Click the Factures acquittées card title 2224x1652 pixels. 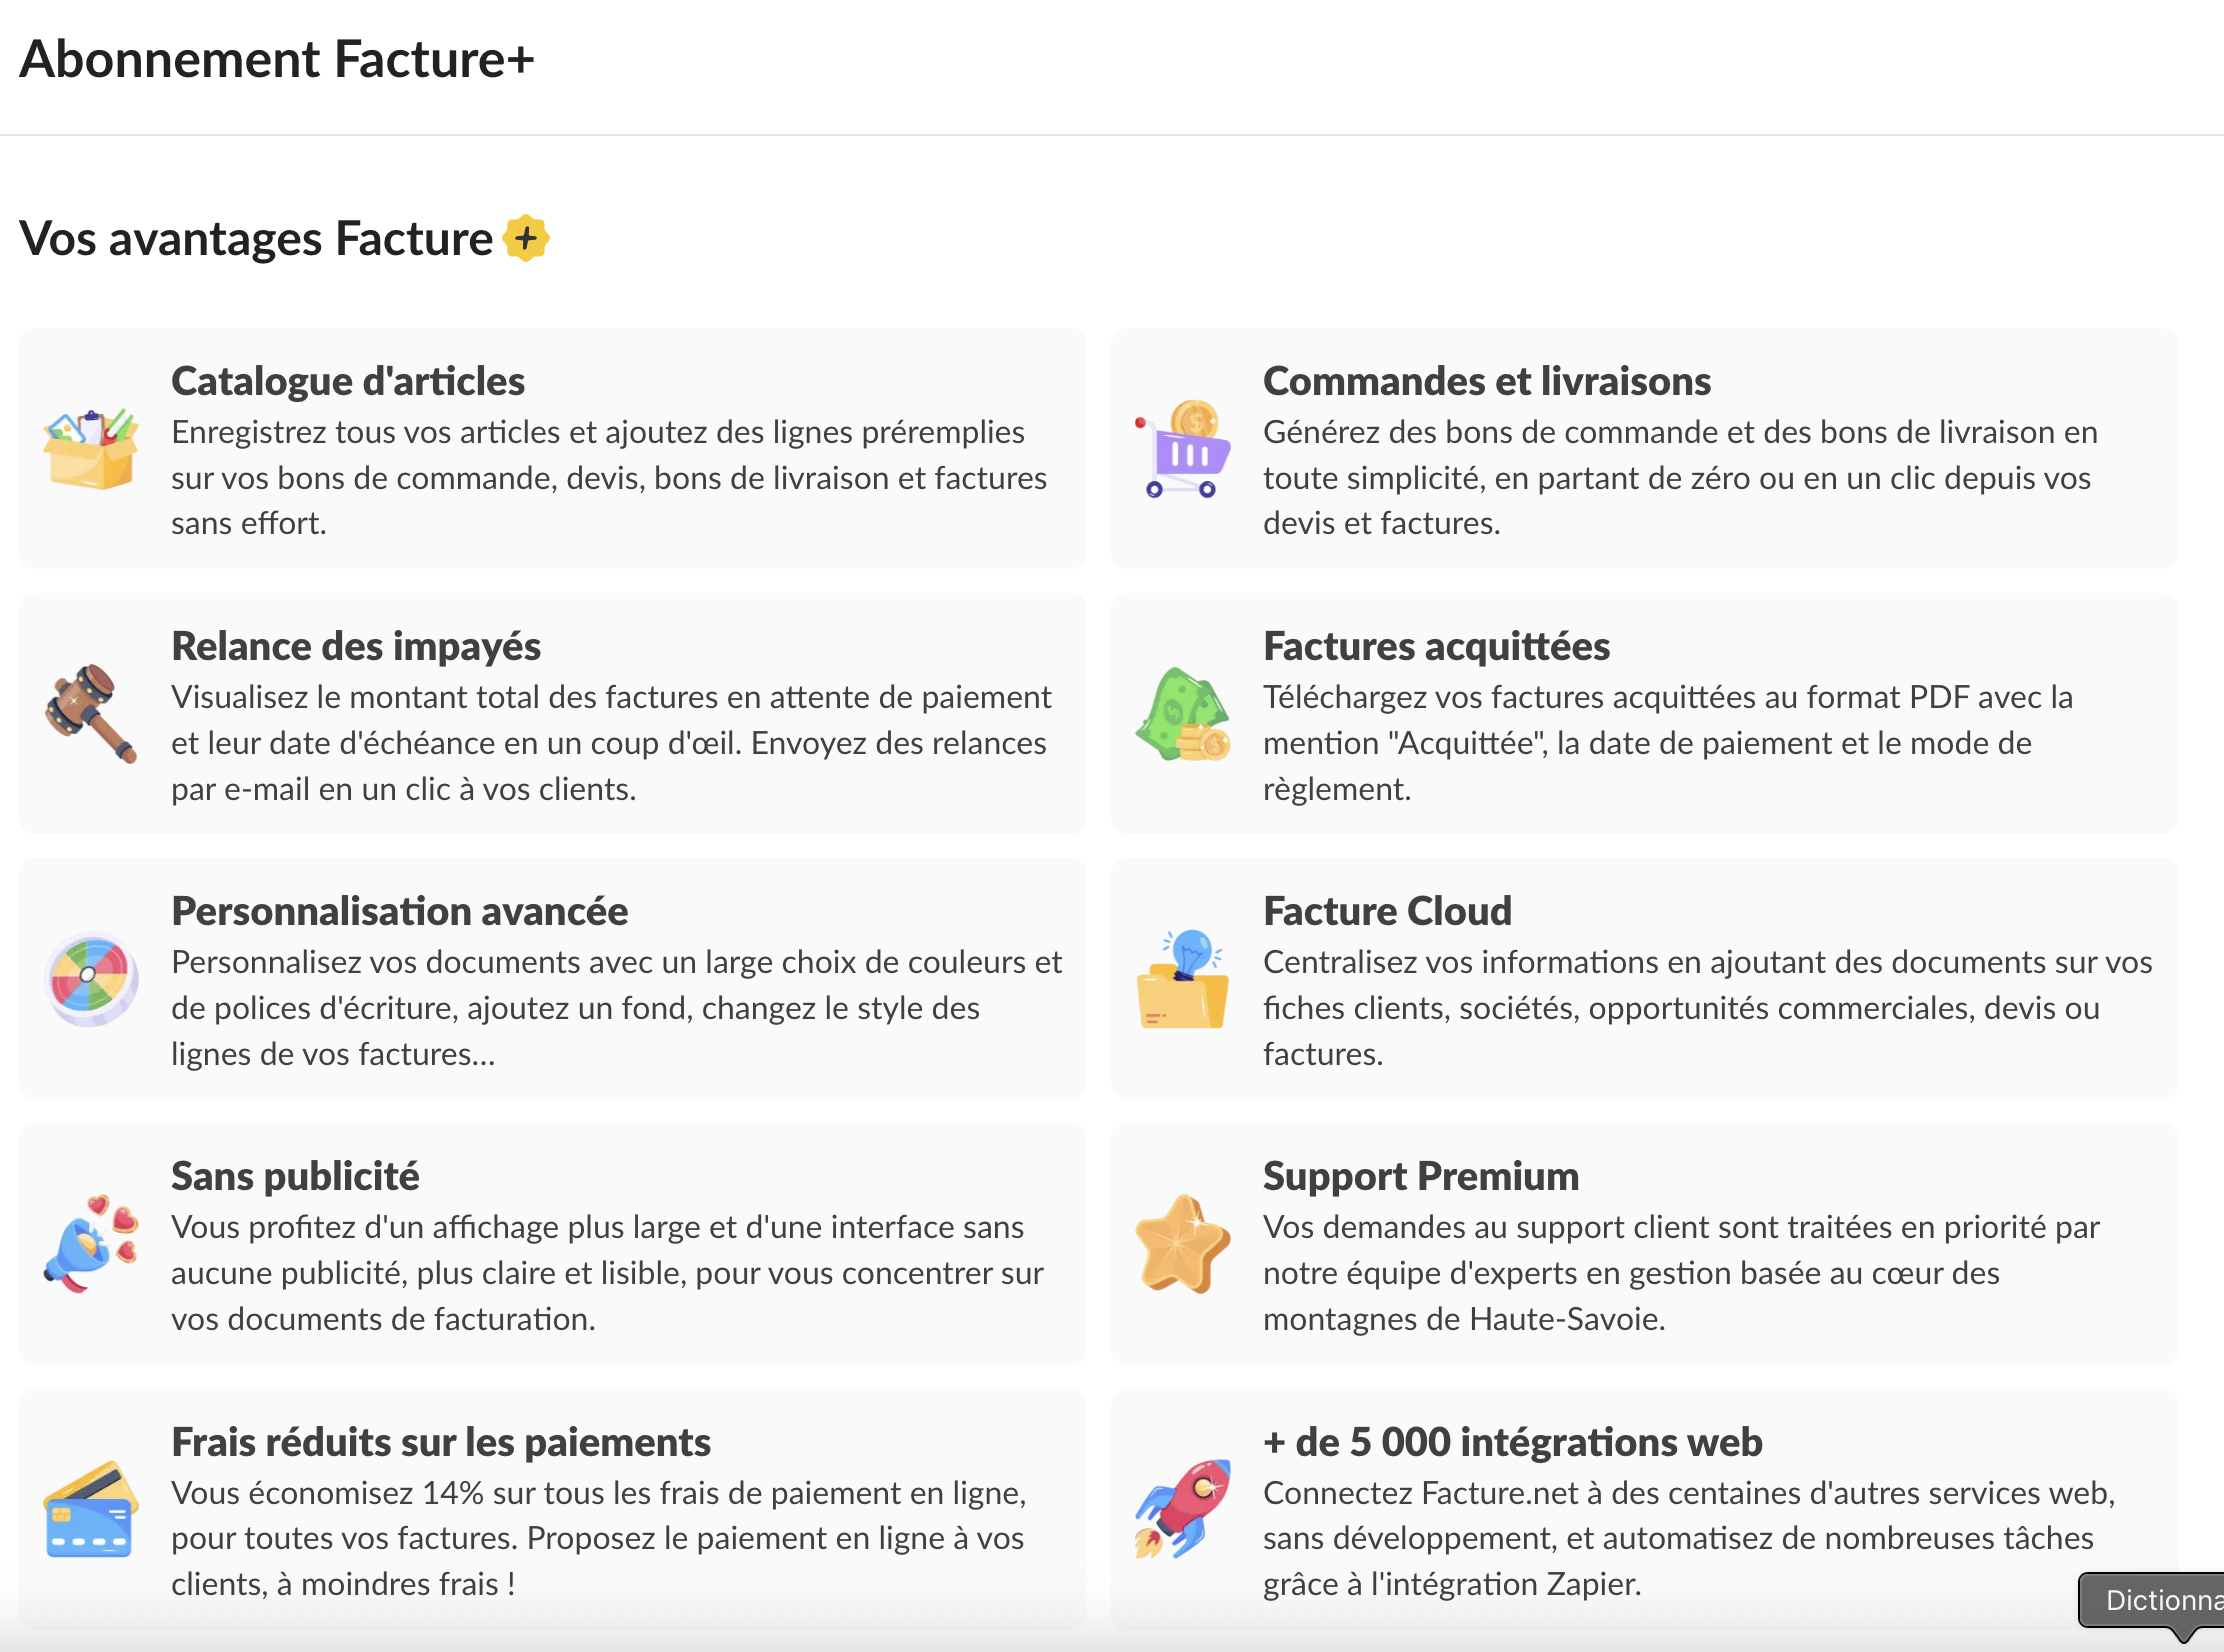(x=1436, y=646)
